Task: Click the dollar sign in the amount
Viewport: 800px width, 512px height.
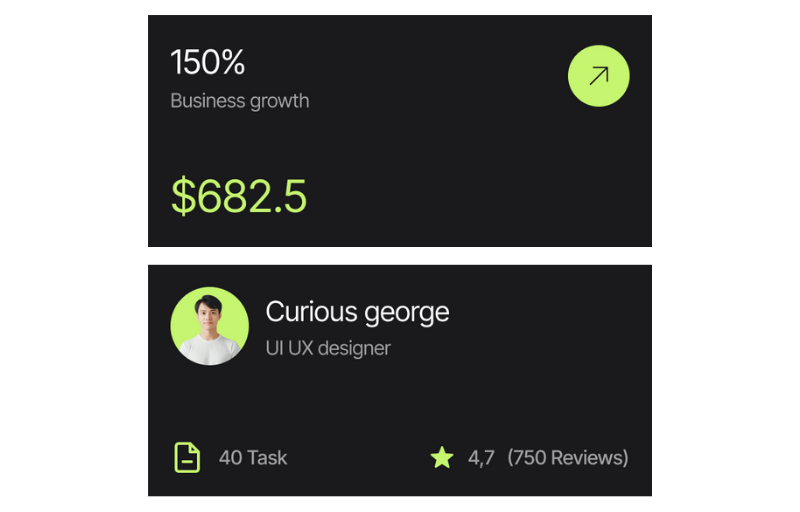Action: (183, 196)
